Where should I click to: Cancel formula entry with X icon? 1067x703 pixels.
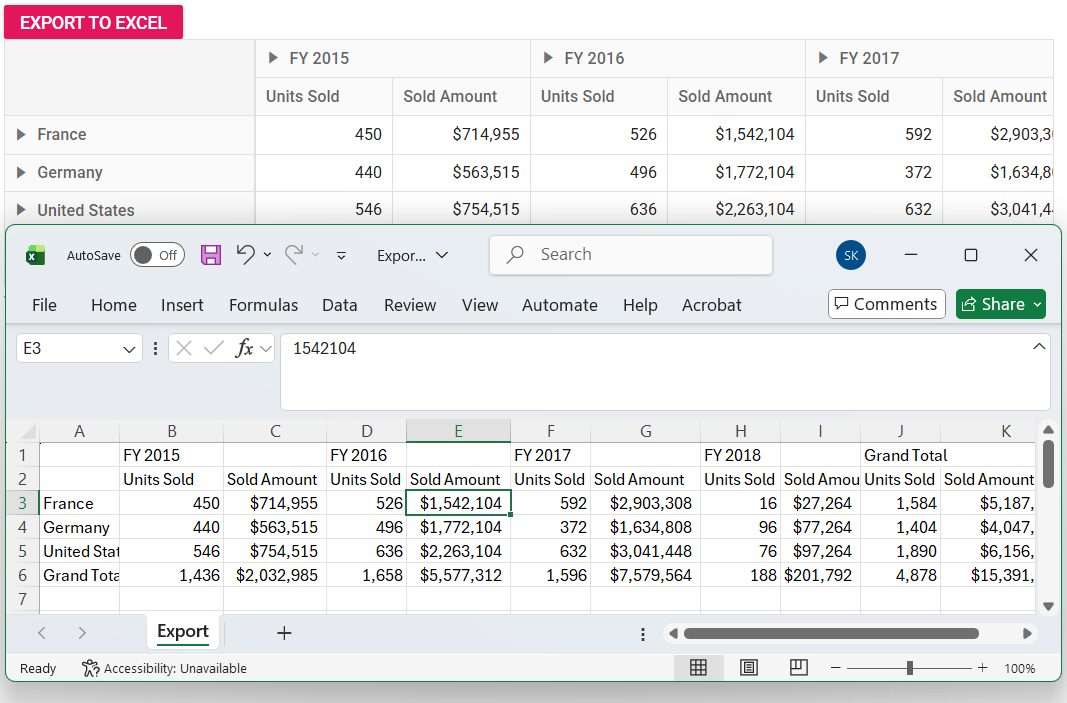click(x=184, y=348)
